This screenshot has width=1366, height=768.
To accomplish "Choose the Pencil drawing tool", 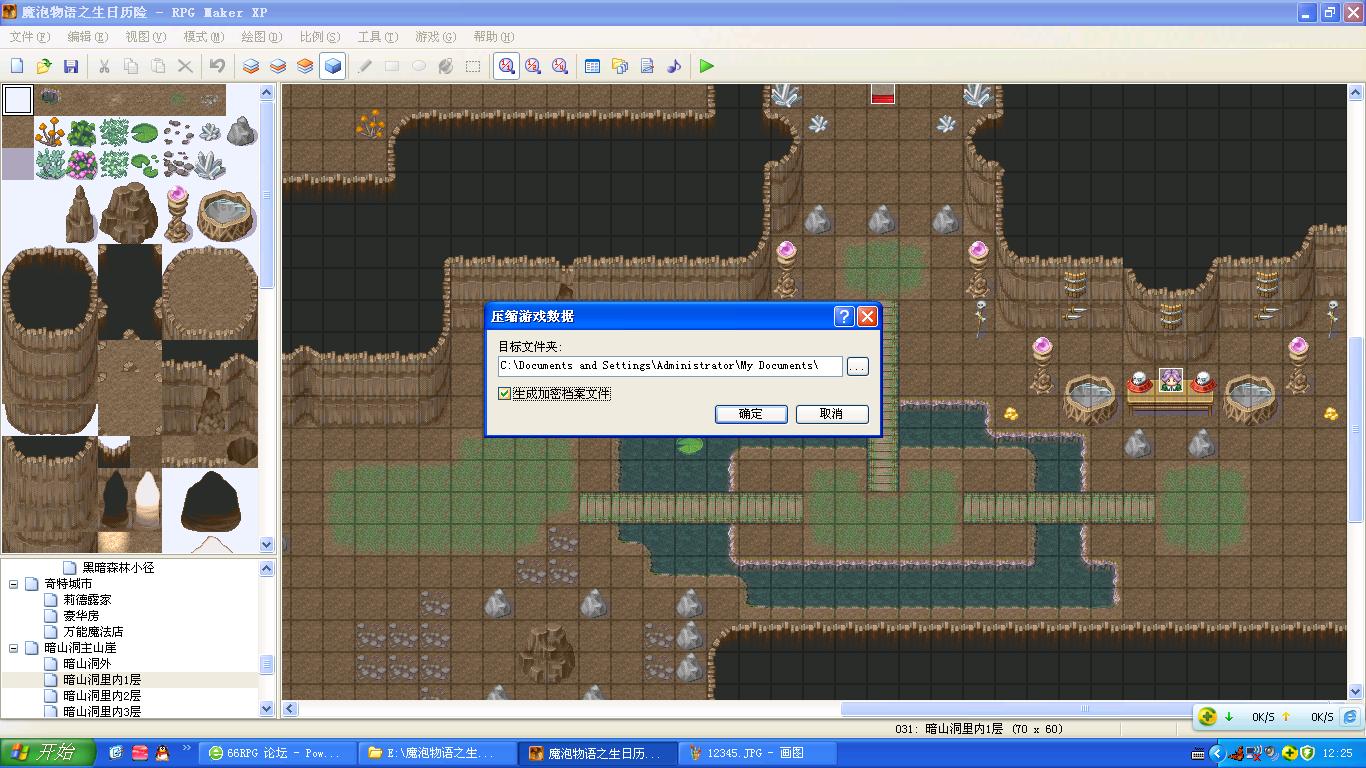I will [365, 66].
